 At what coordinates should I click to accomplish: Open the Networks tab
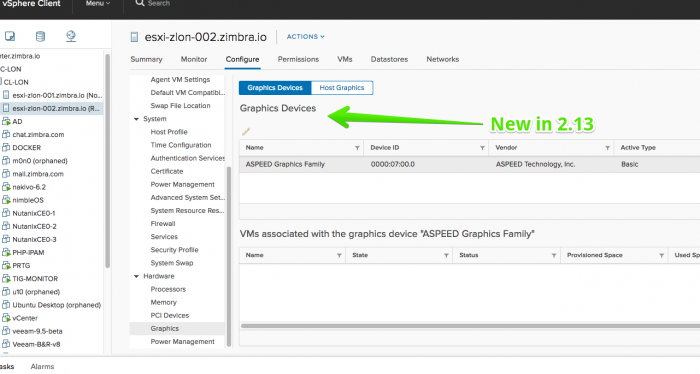pyautogui.click(x=442, y=59)
